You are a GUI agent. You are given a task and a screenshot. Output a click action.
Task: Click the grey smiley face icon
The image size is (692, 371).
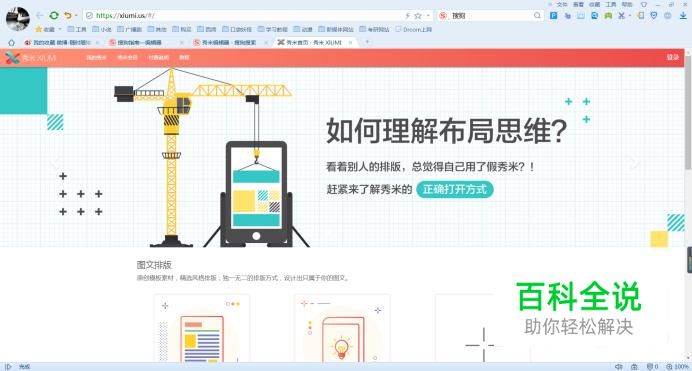pos(668,15)
